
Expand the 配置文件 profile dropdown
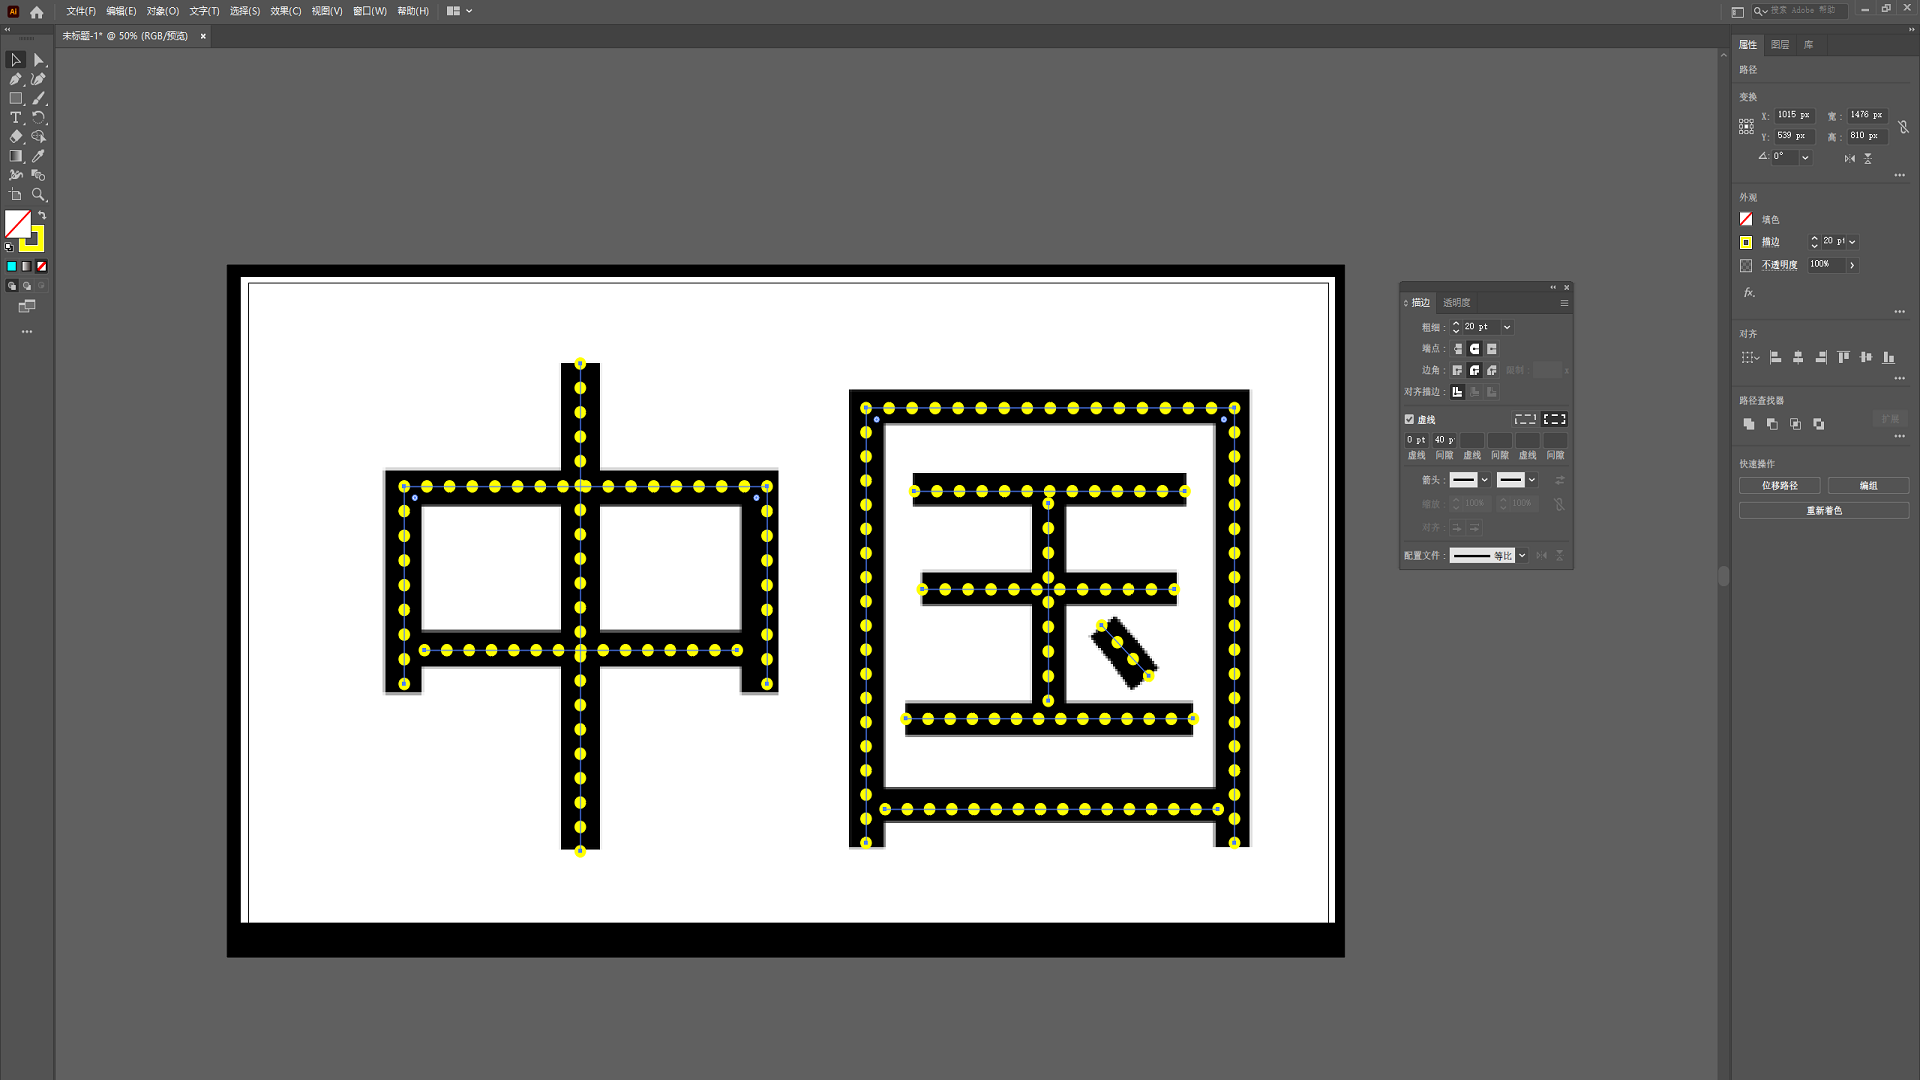(1522, 556)
